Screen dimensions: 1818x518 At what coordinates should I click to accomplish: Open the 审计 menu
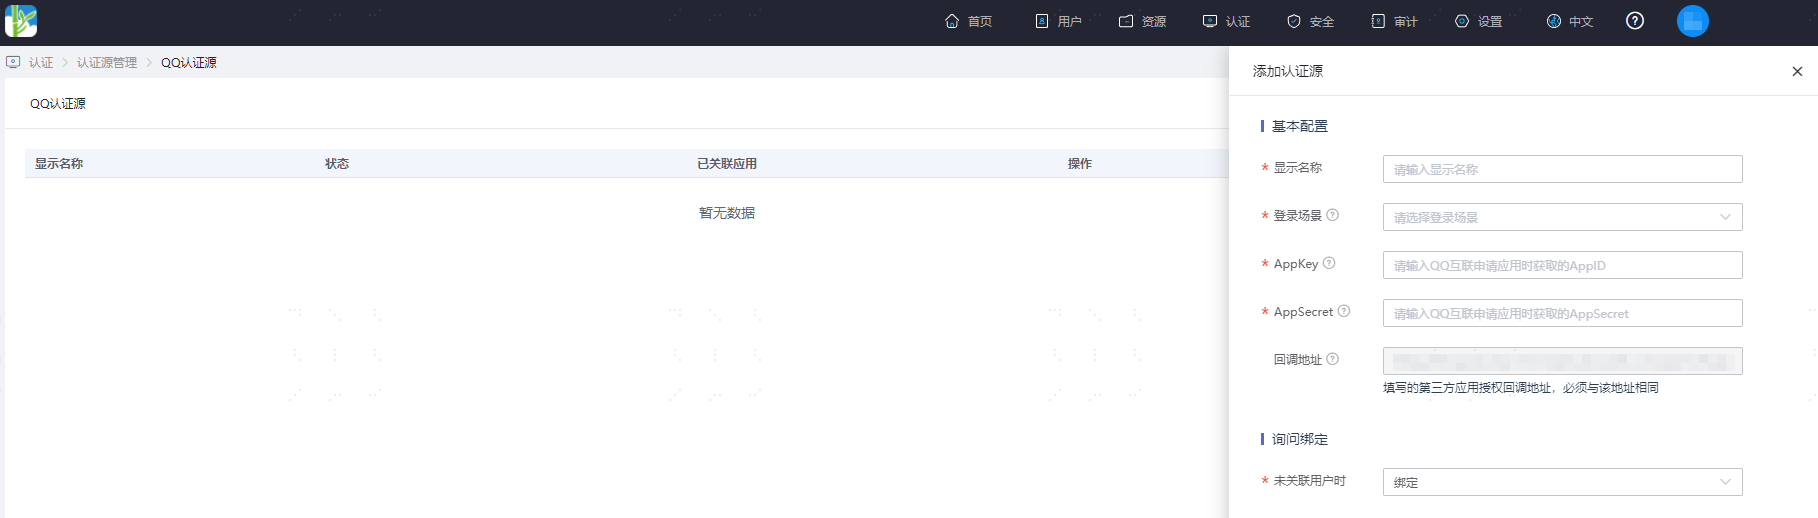pos(1394,21)
